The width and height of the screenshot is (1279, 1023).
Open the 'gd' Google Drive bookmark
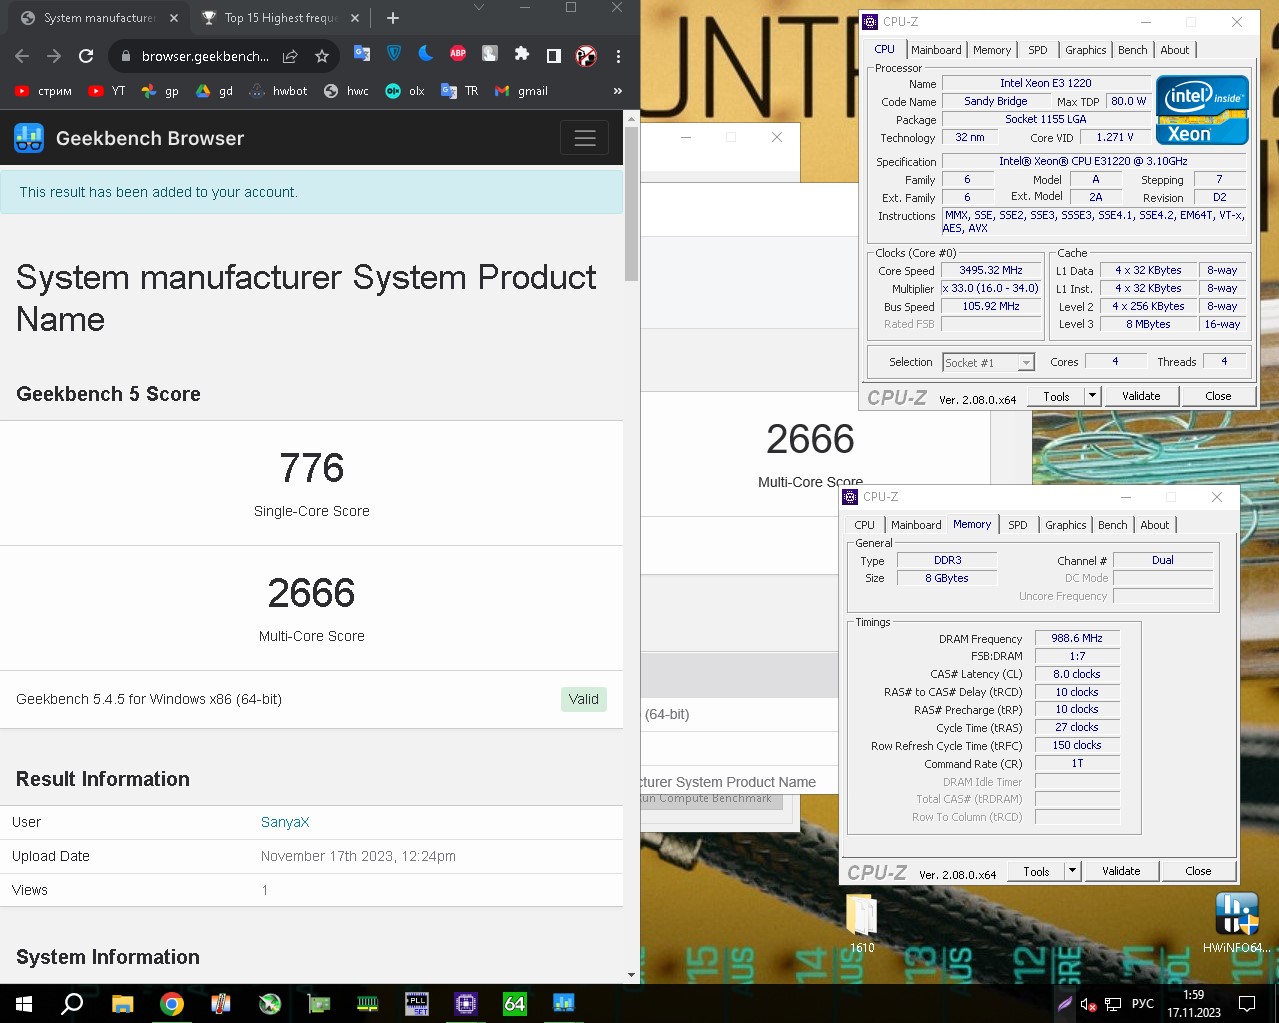click(214, 91)
